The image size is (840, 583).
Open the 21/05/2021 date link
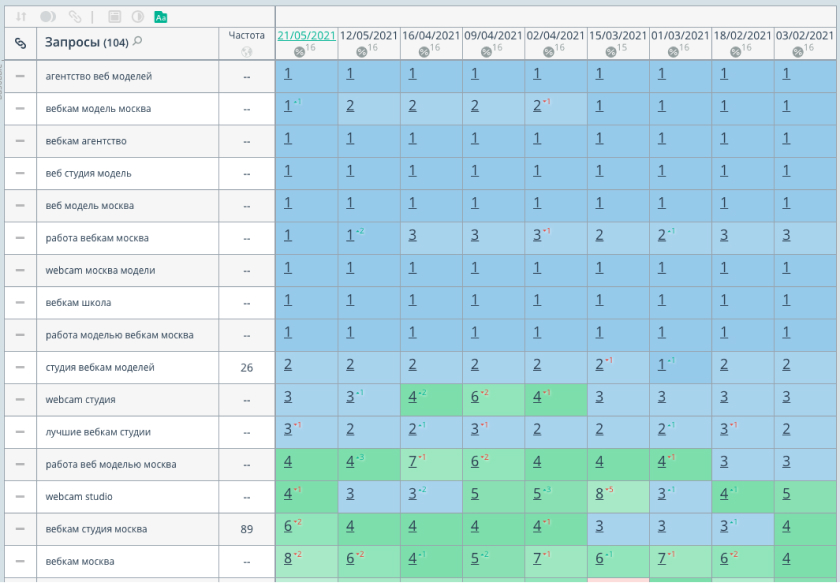coord(307,35)
